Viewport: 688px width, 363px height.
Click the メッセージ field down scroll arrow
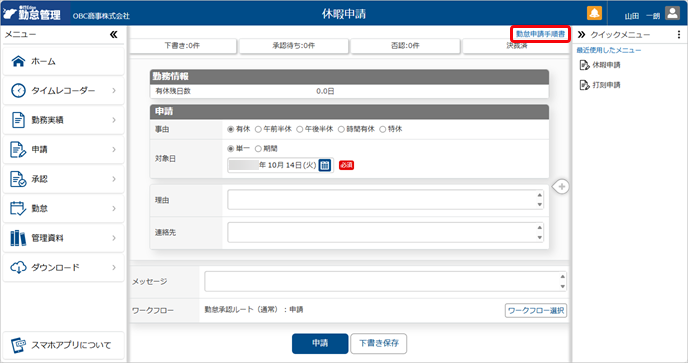[x=563, y=286]
